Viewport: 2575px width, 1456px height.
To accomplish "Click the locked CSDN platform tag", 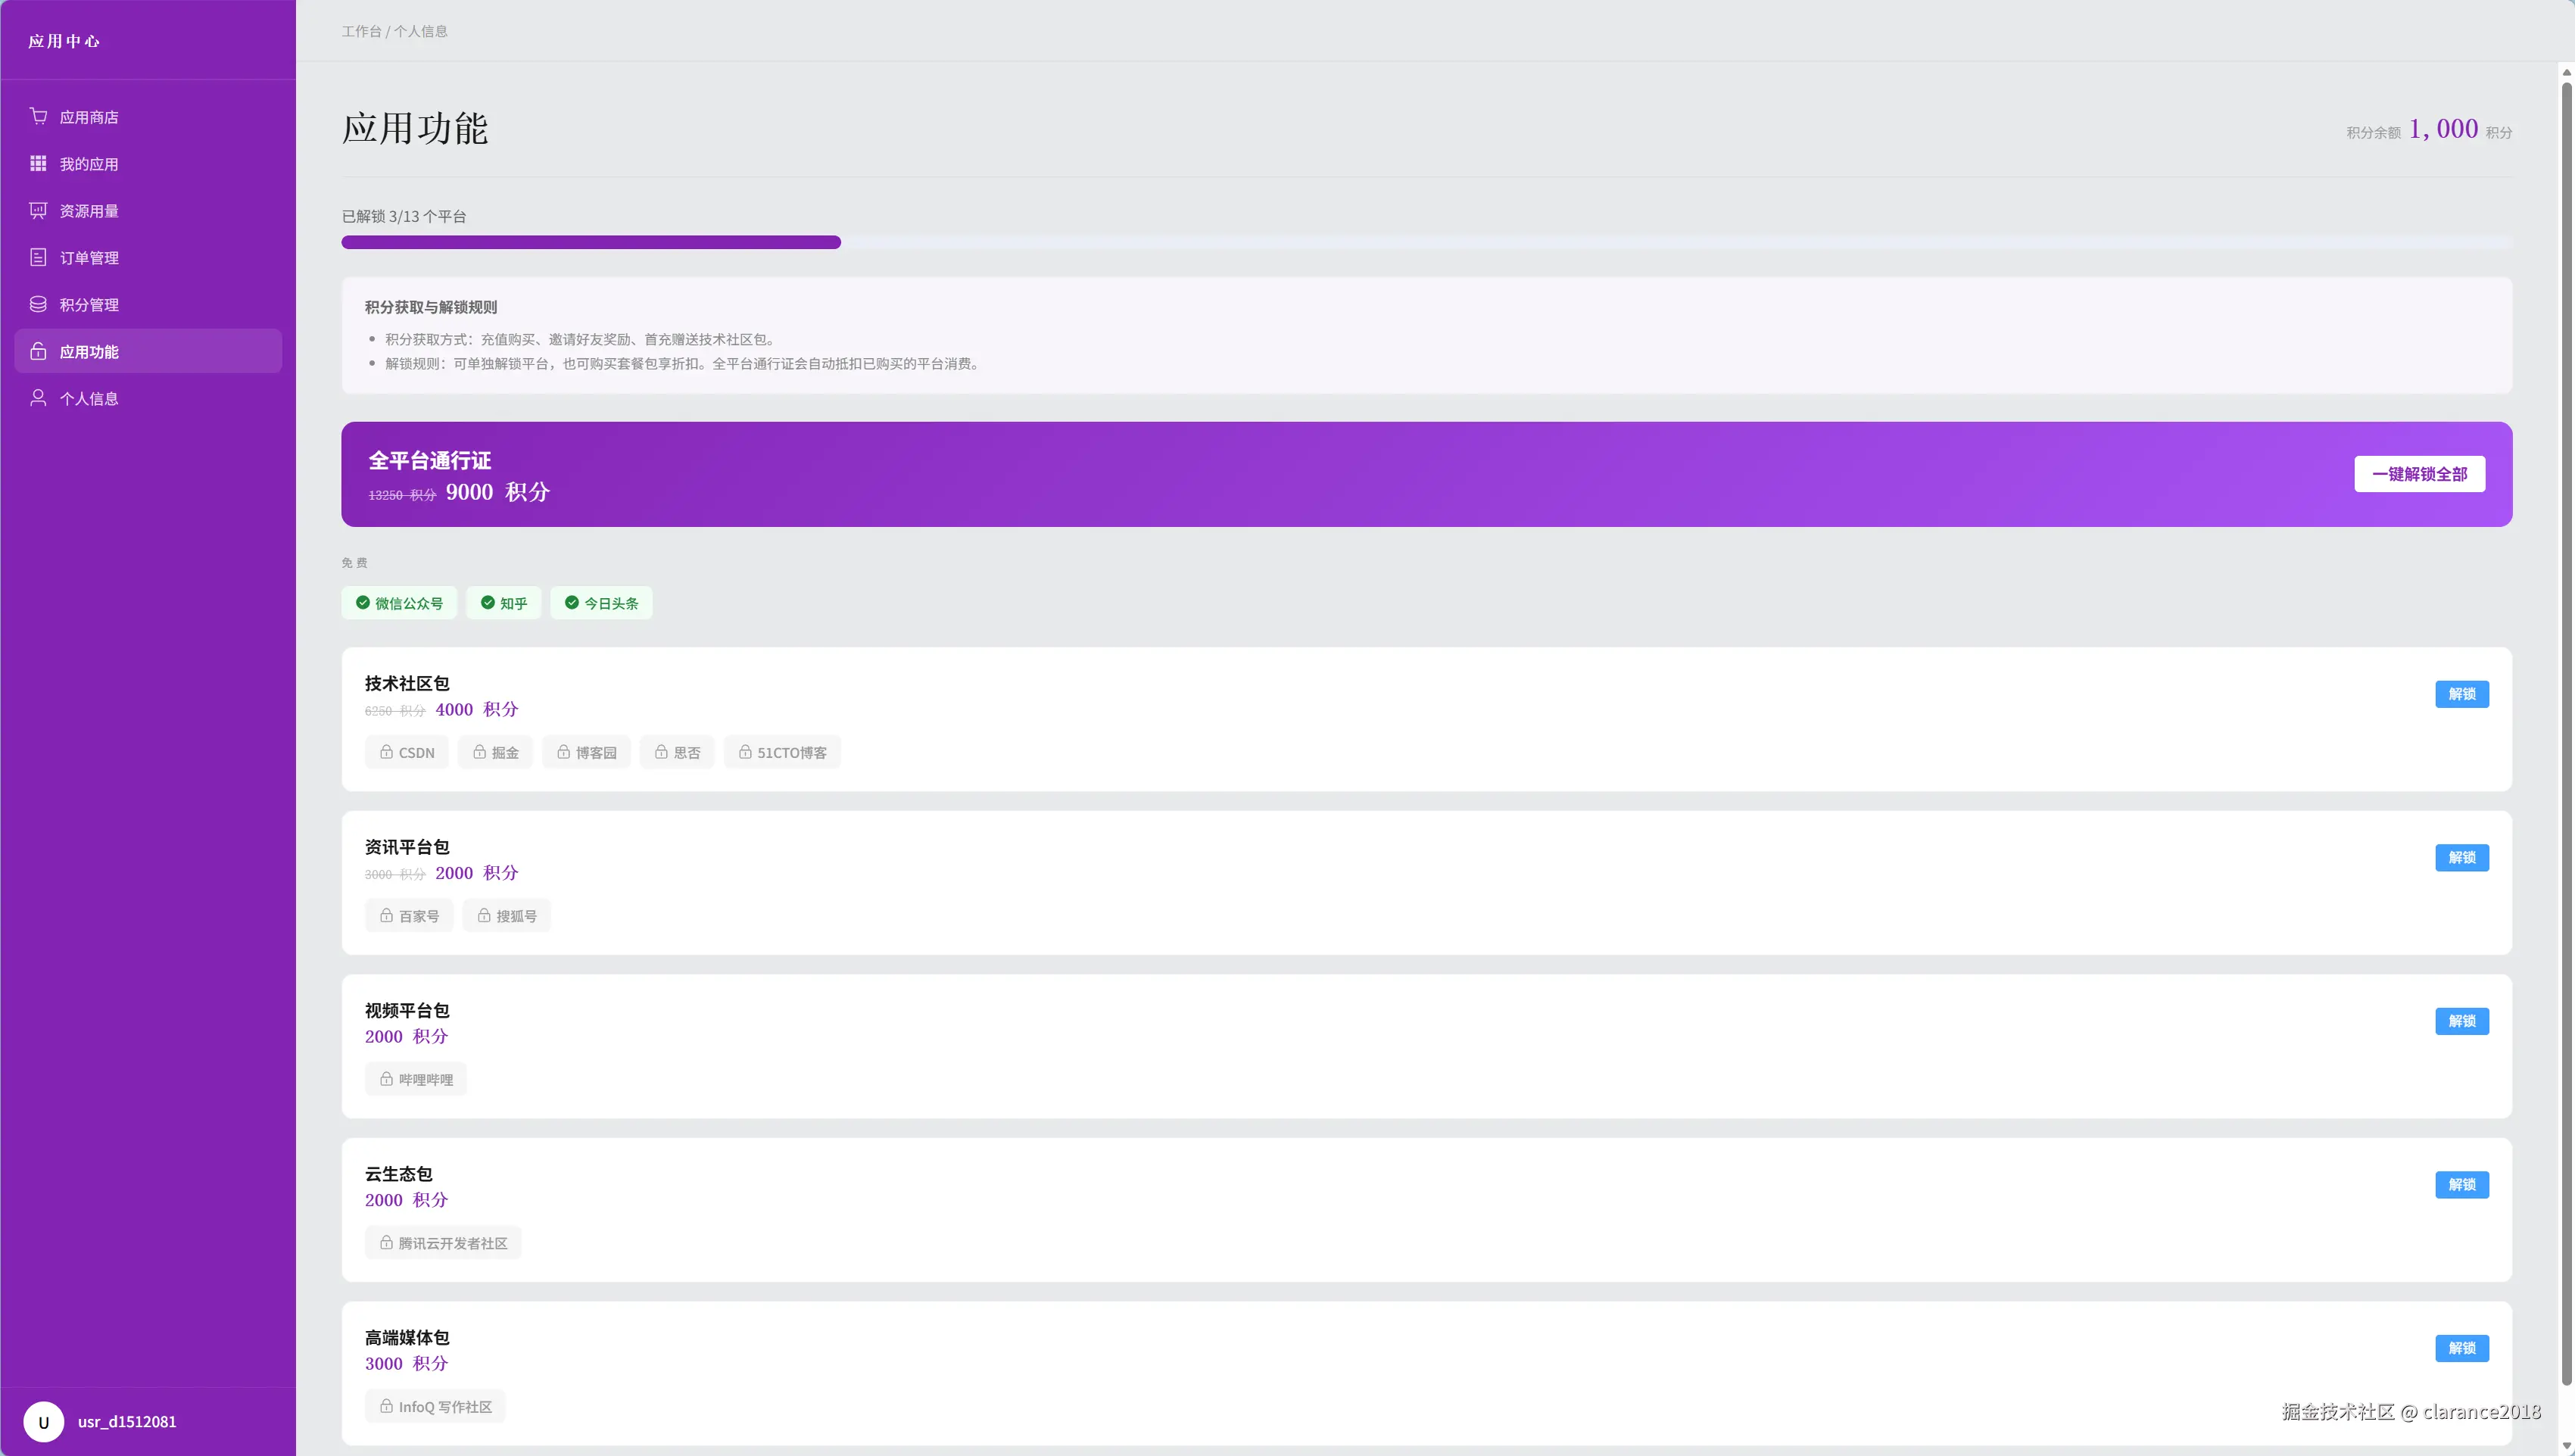I will tap(407, 752).
